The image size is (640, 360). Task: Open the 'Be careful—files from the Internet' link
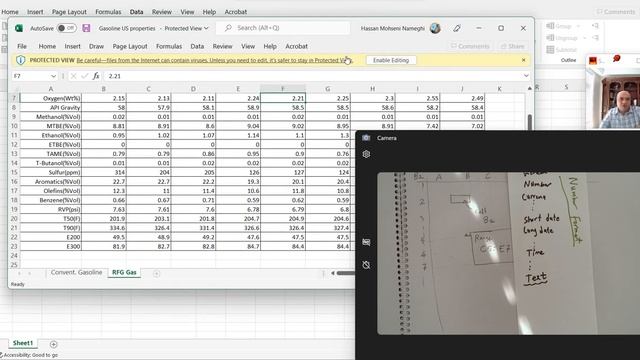tap(215, 60)
